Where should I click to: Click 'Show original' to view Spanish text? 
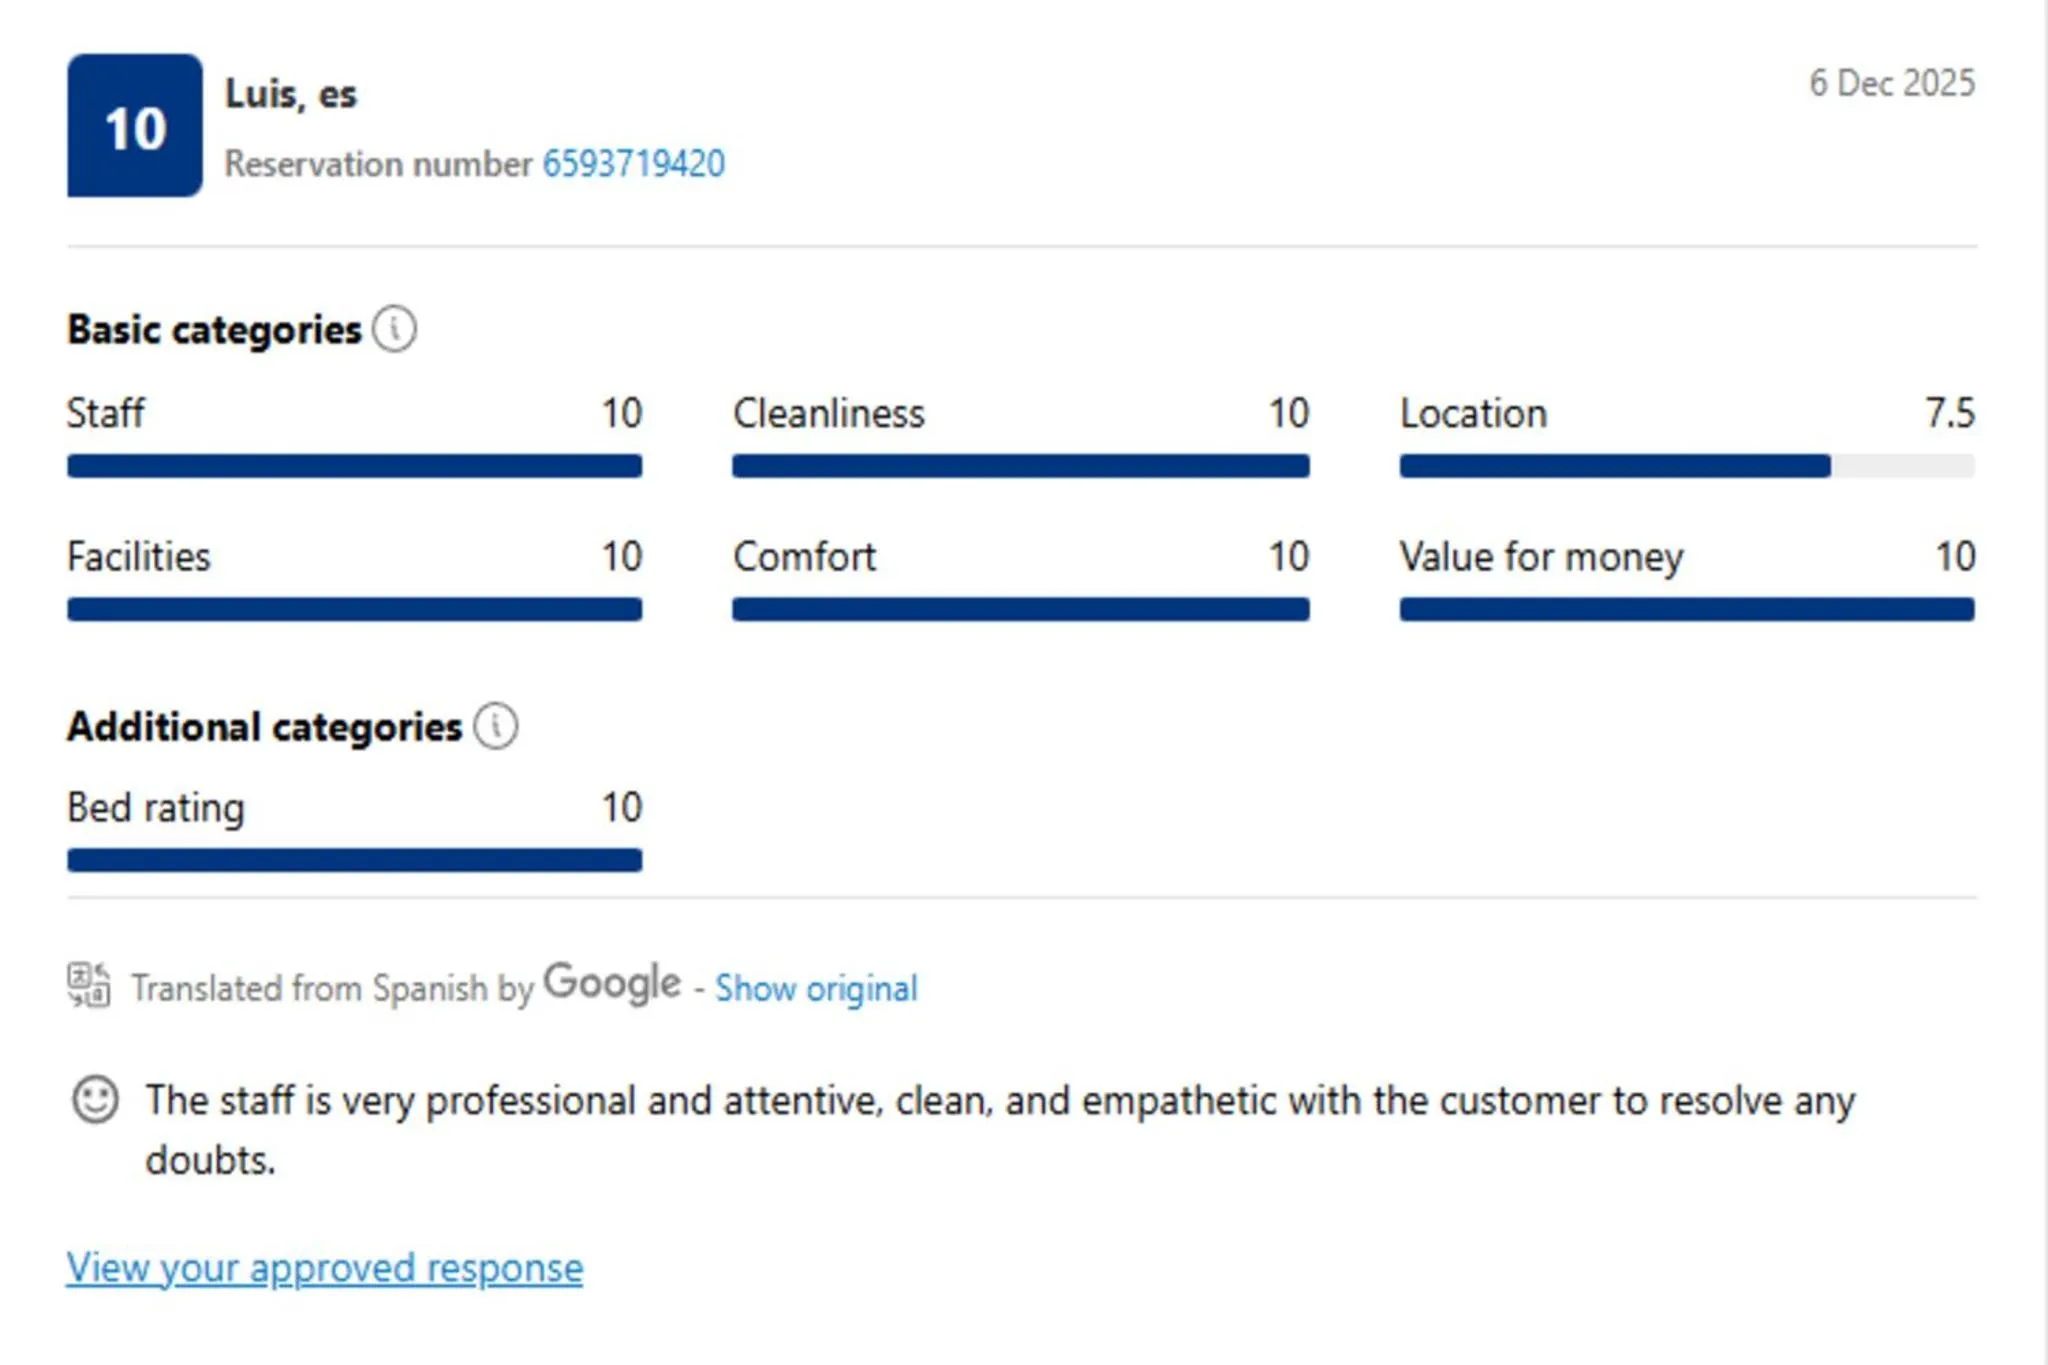coord(816,988)
